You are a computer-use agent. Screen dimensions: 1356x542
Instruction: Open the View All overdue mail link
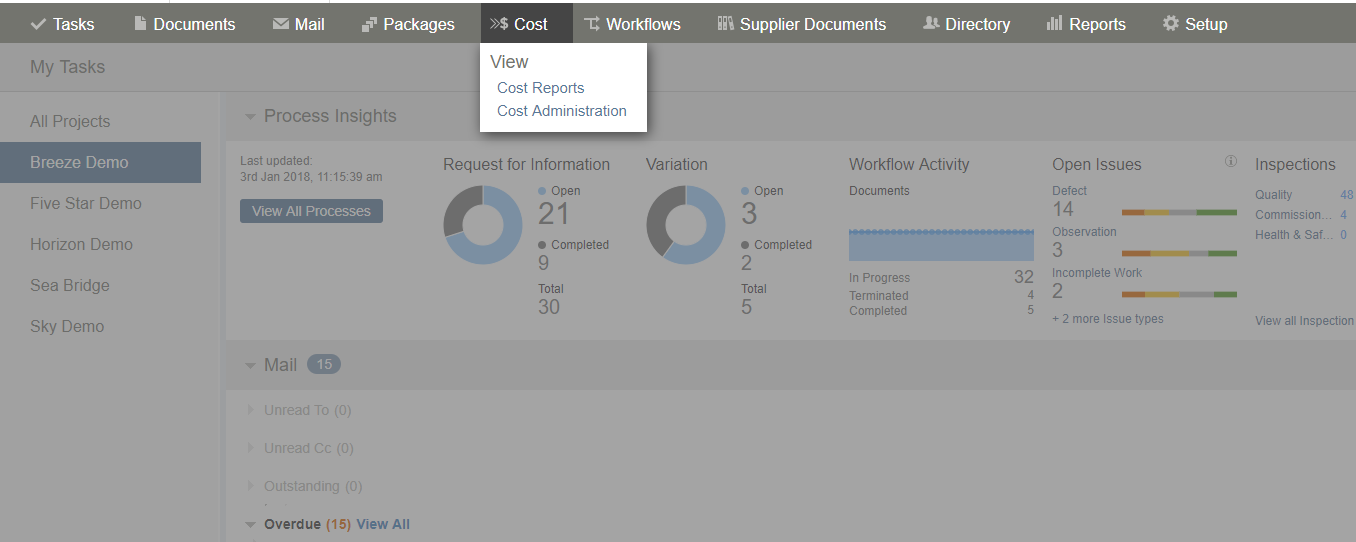[x=383, y=524]
